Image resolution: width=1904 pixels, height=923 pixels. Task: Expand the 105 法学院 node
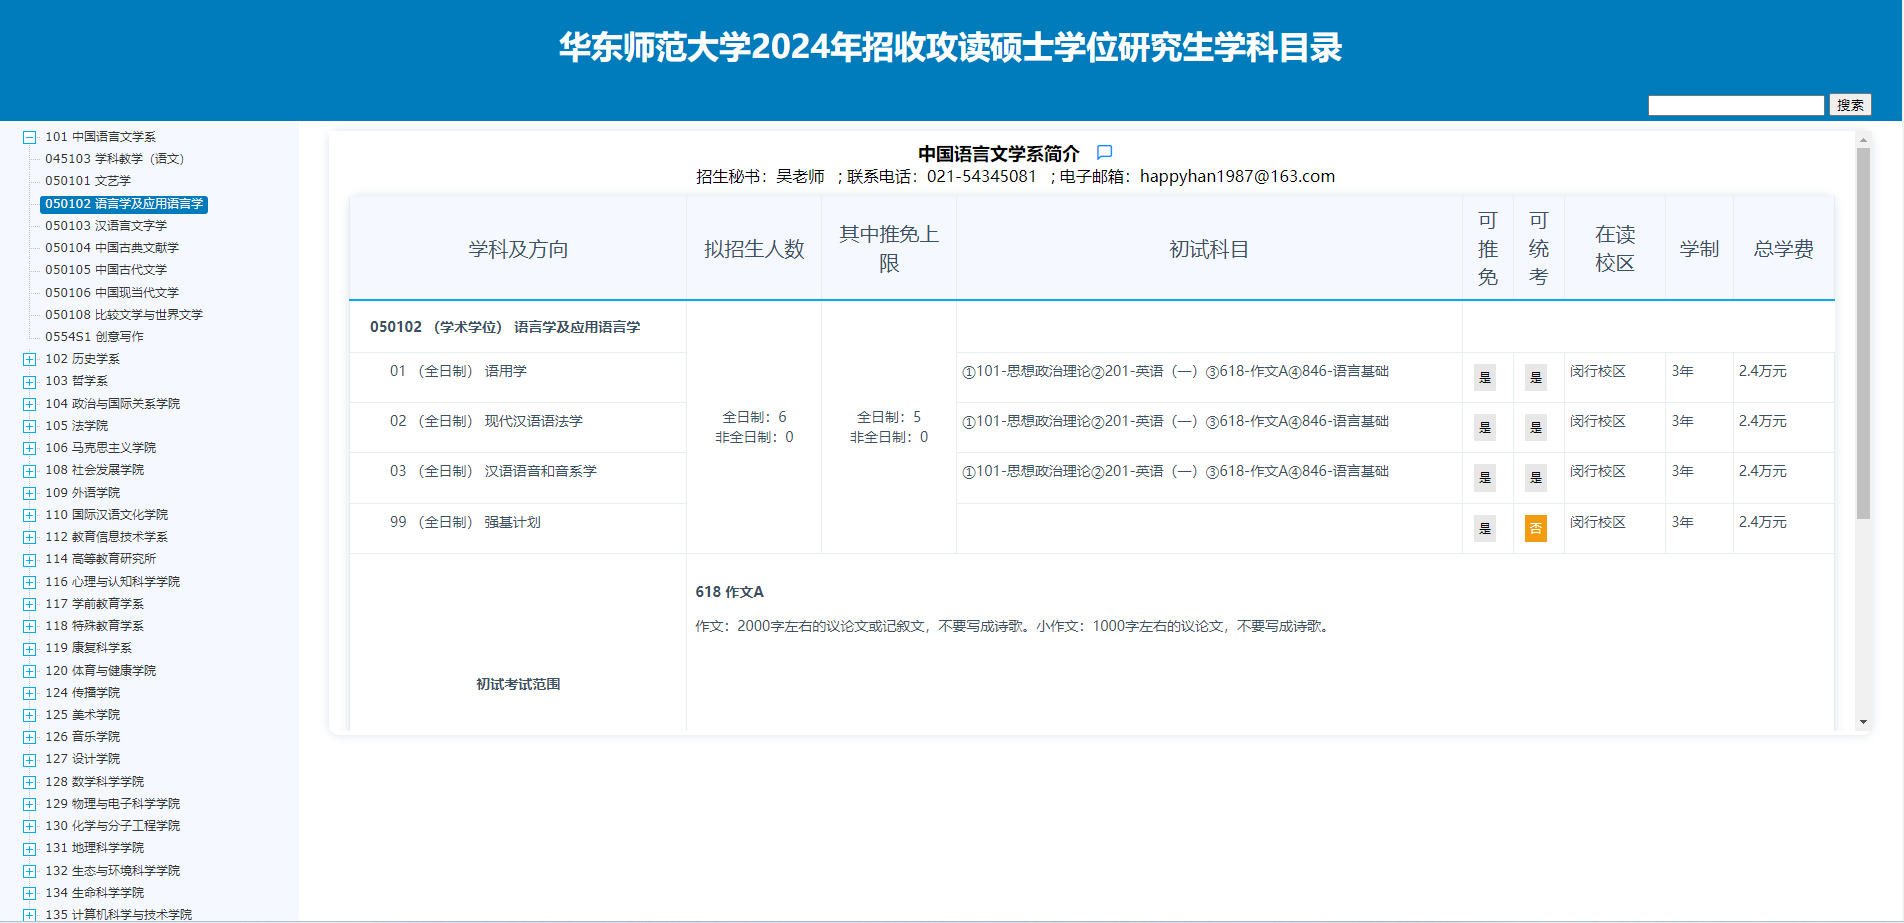30,426
